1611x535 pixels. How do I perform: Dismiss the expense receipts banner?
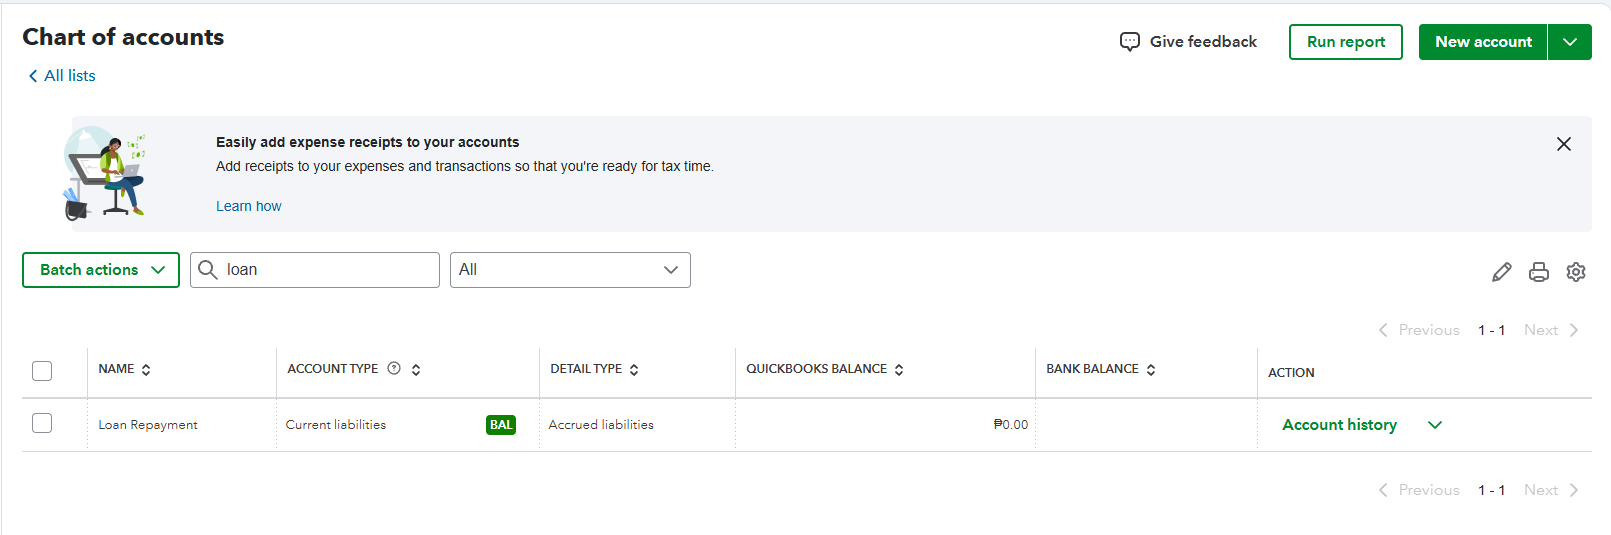coord(1564,144)
